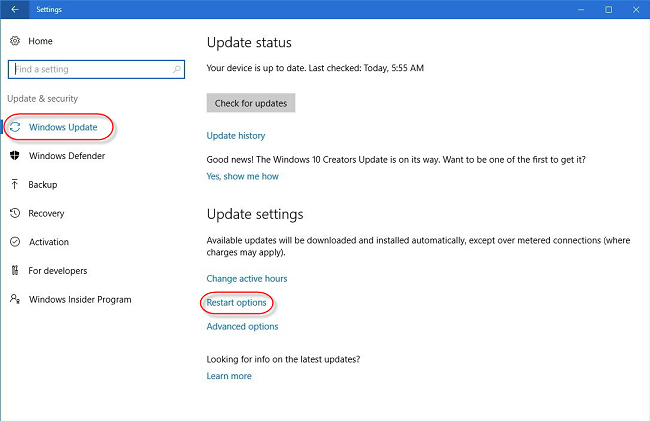Select Windows Update in sidebar
The width and height of the screenshot is (650, 421).
(63, 127)
